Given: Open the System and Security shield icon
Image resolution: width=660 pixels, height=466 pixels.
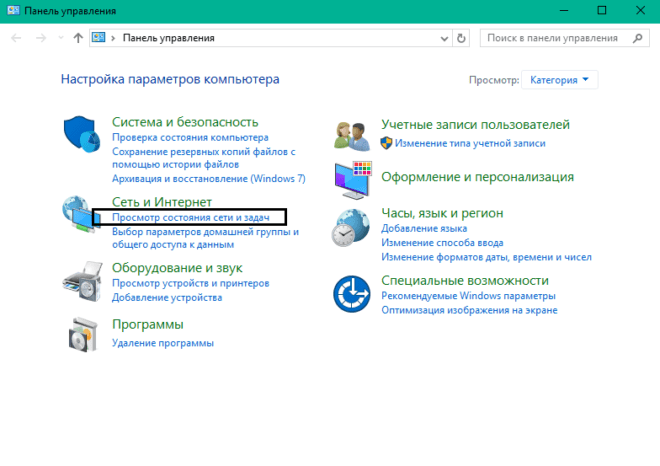Looking at the screenshot, I should 82,134.
